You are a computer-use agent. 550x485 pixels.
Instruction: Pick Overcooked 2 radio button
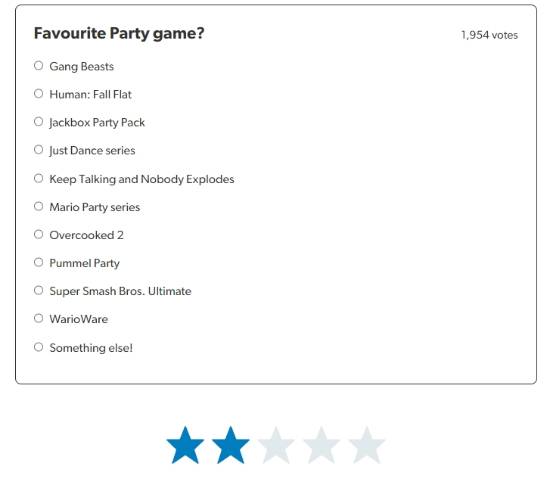tap(39, 234)
